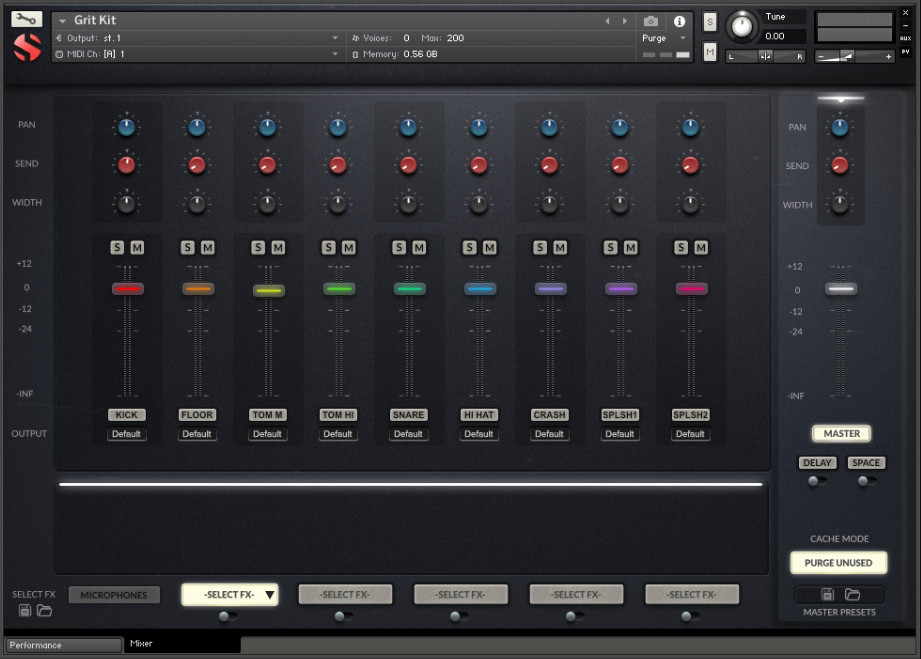Open the second SELECT FX dropdown
The height and width of the screenshot is (659, 921).
(345, 594)
